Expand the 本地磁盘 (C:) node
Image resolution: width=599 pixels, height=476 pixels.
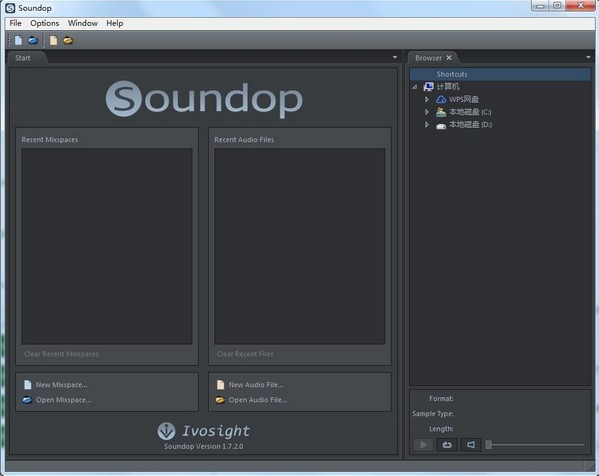pyautogui.click(x=427, y=112)
